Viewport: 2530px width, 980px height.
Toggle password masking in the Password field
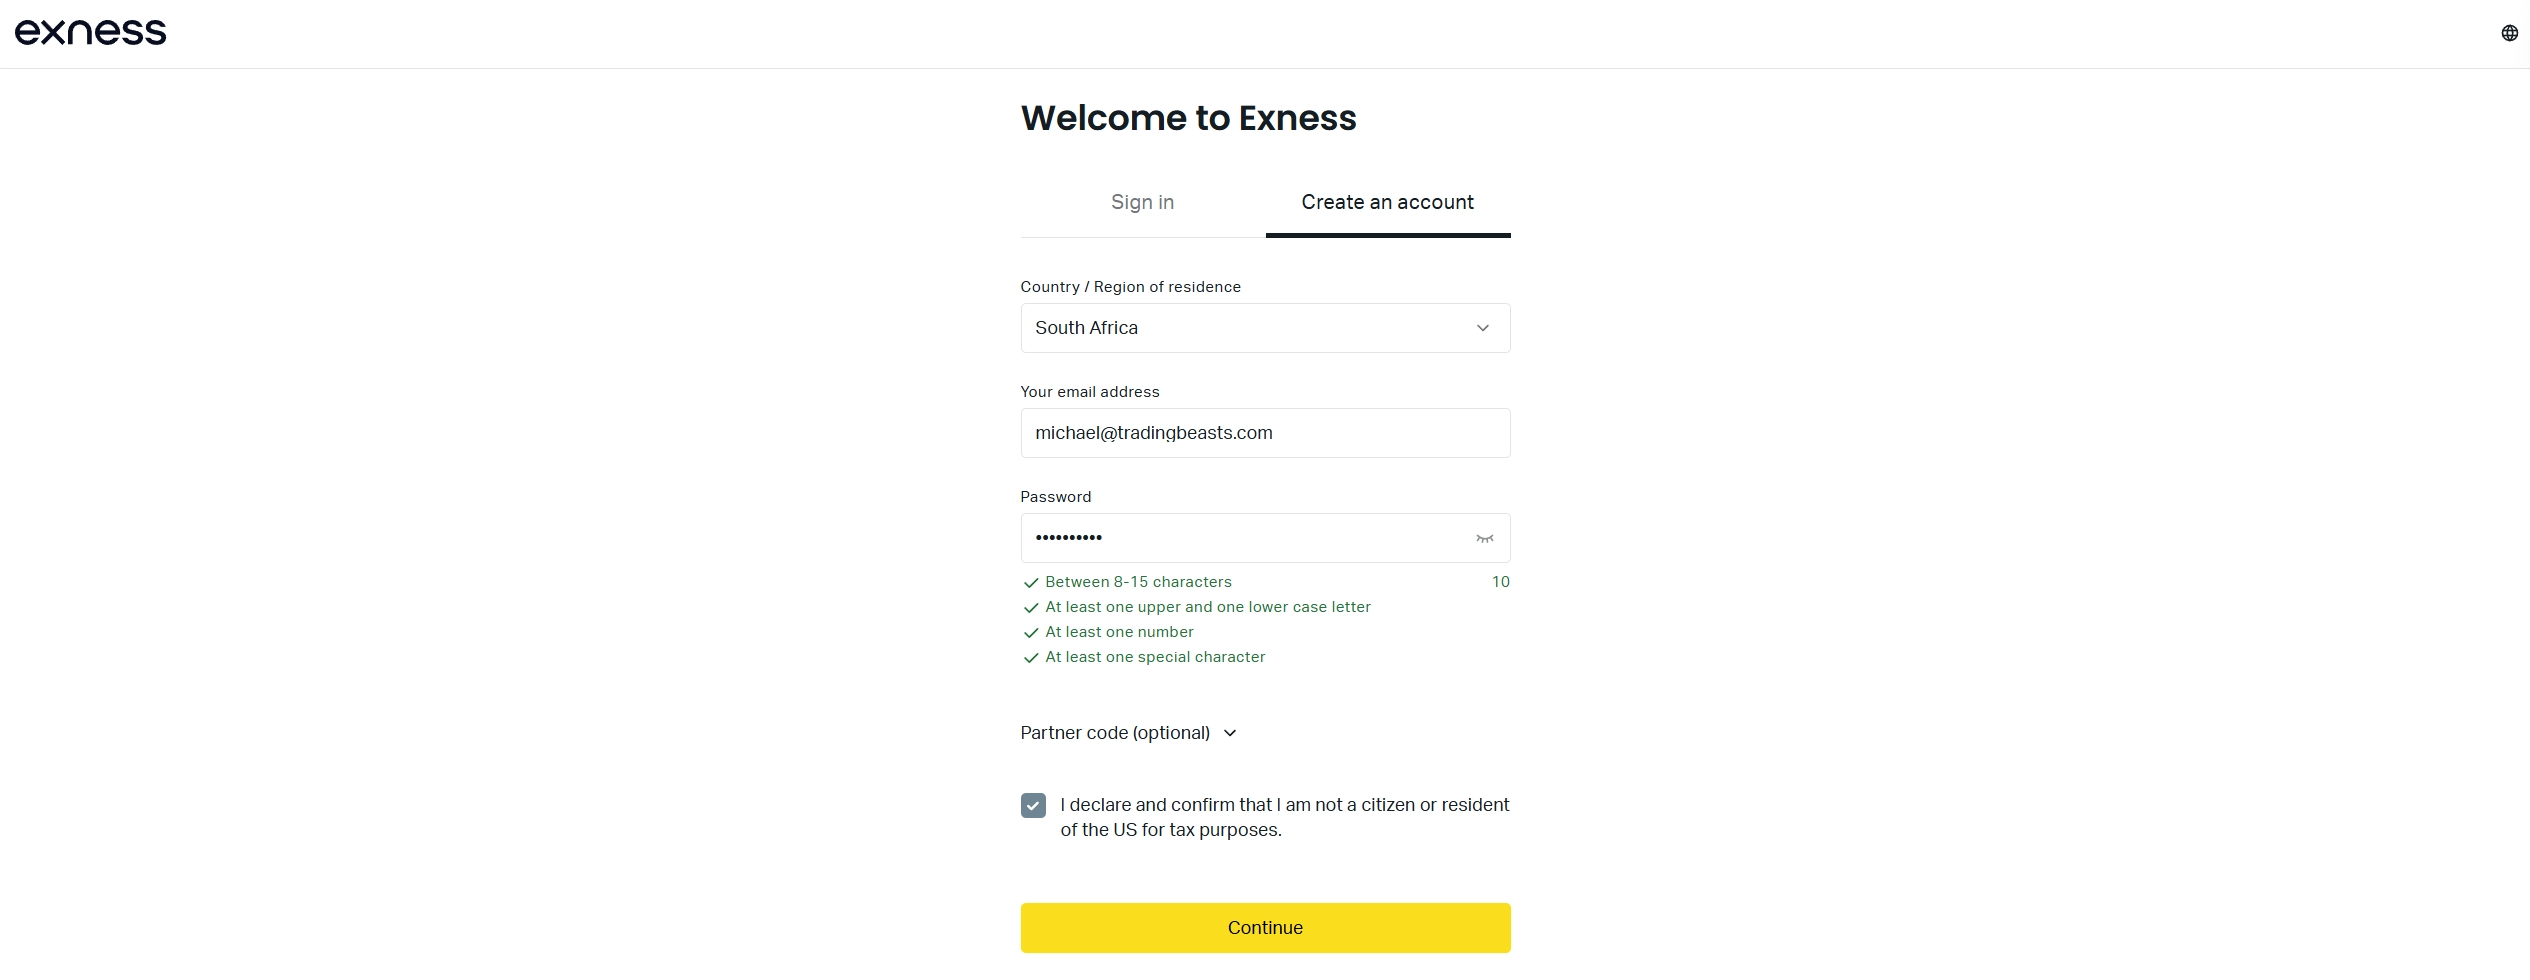(1483, 538)
